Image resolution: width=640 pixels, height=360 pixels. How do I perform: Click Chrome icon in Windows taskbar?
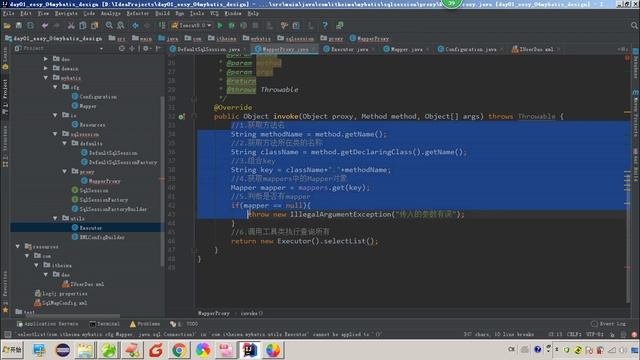tap(179, 350)
